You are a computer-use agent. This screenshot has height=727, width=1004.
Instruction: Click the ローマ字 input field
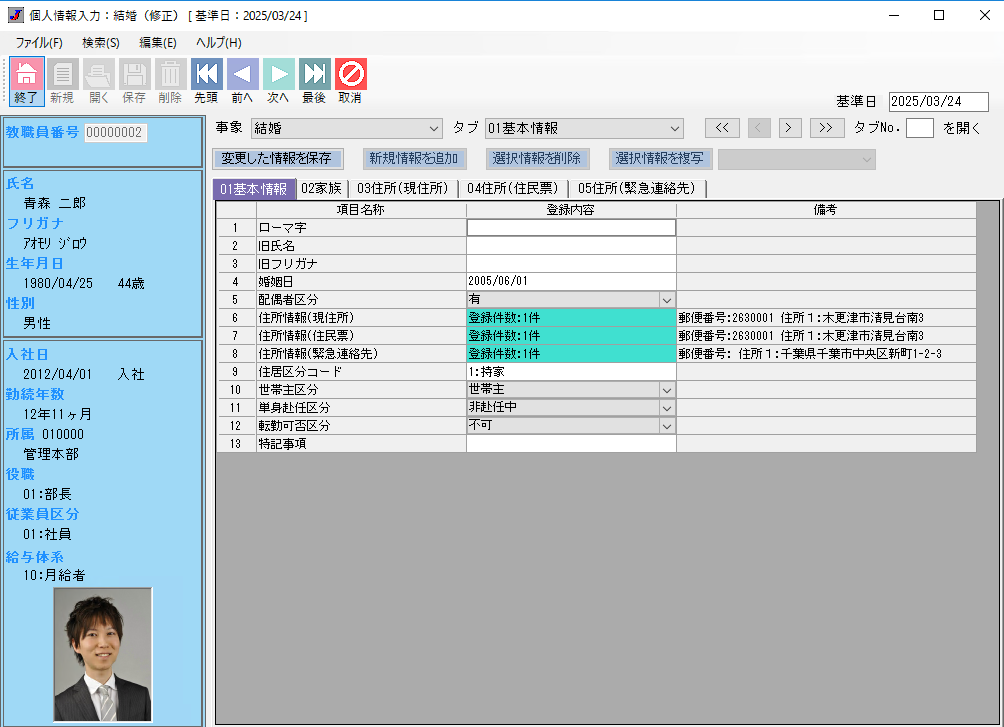coord(571,227)
